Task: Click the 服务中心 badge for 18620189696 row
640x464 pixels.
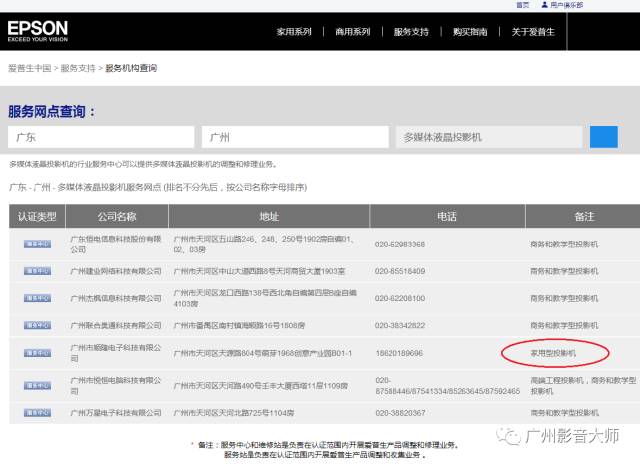Action: point(37,353)
